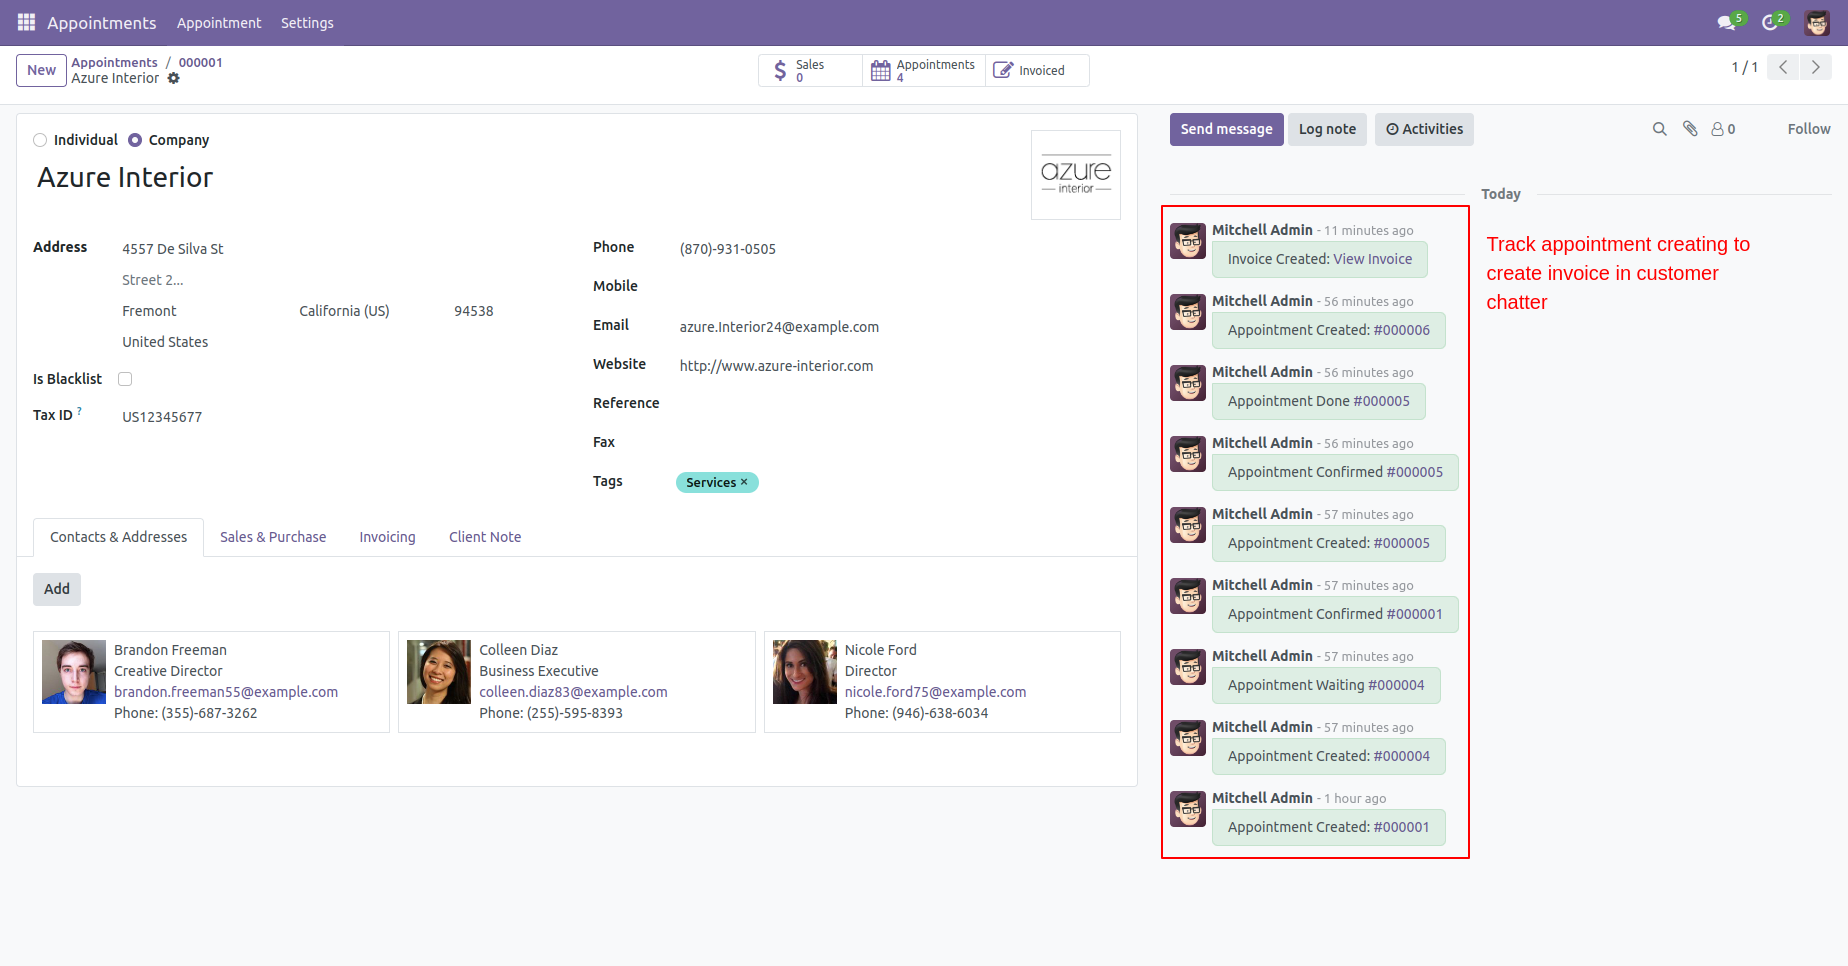This screenshot has height=966, width=1848.
Task: Show followers count icon
Action: pos(1723,129)
